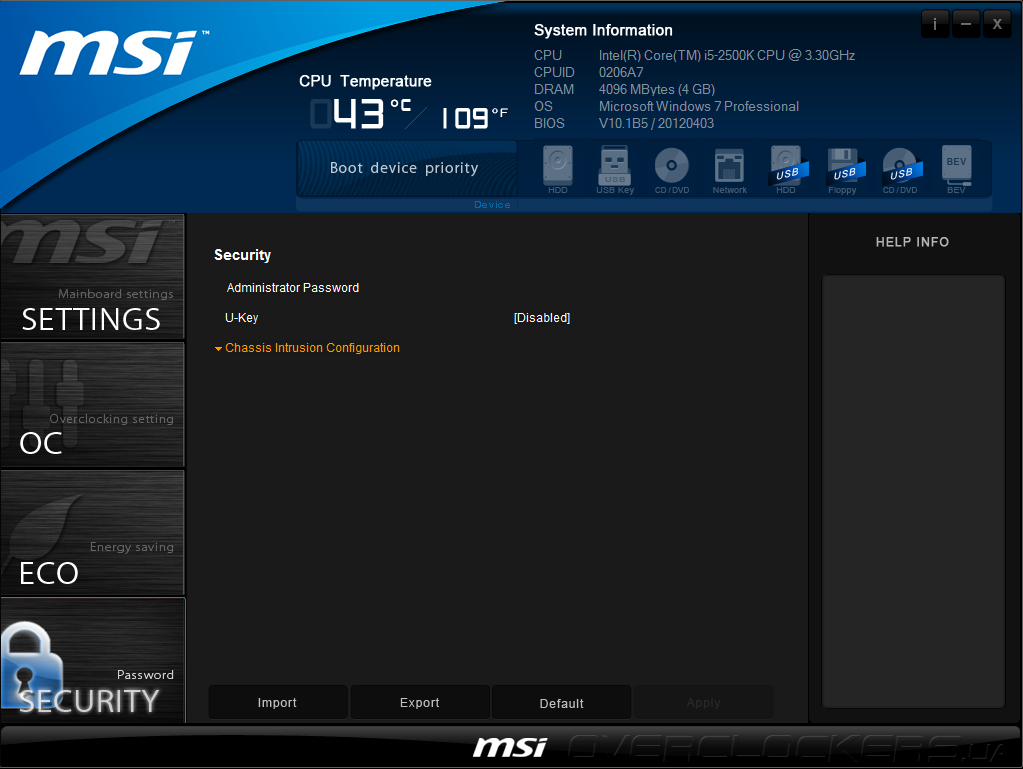The width and height of the screenshot is (1023, 769).
Task: Minimize the MSI utility window
Action: (x=966, y=24)
